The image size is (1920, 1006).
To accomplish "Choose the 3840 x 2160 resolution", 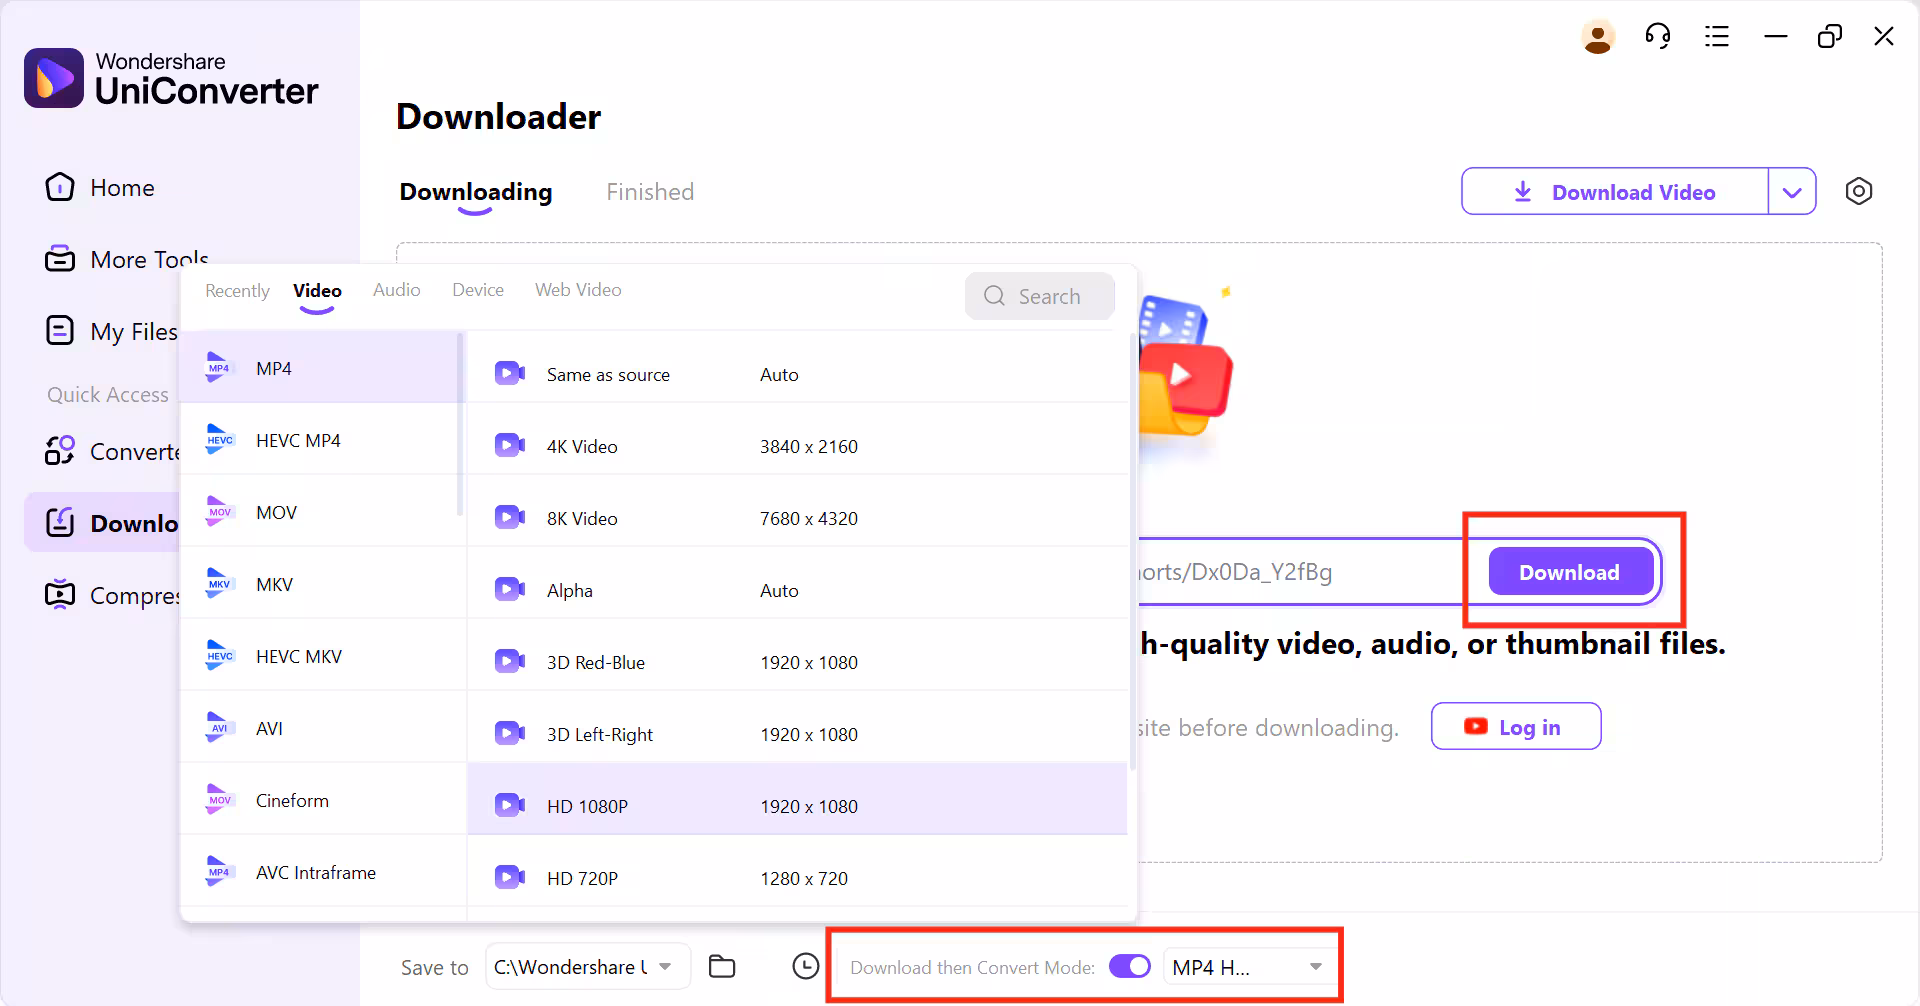I will (809, 447).
